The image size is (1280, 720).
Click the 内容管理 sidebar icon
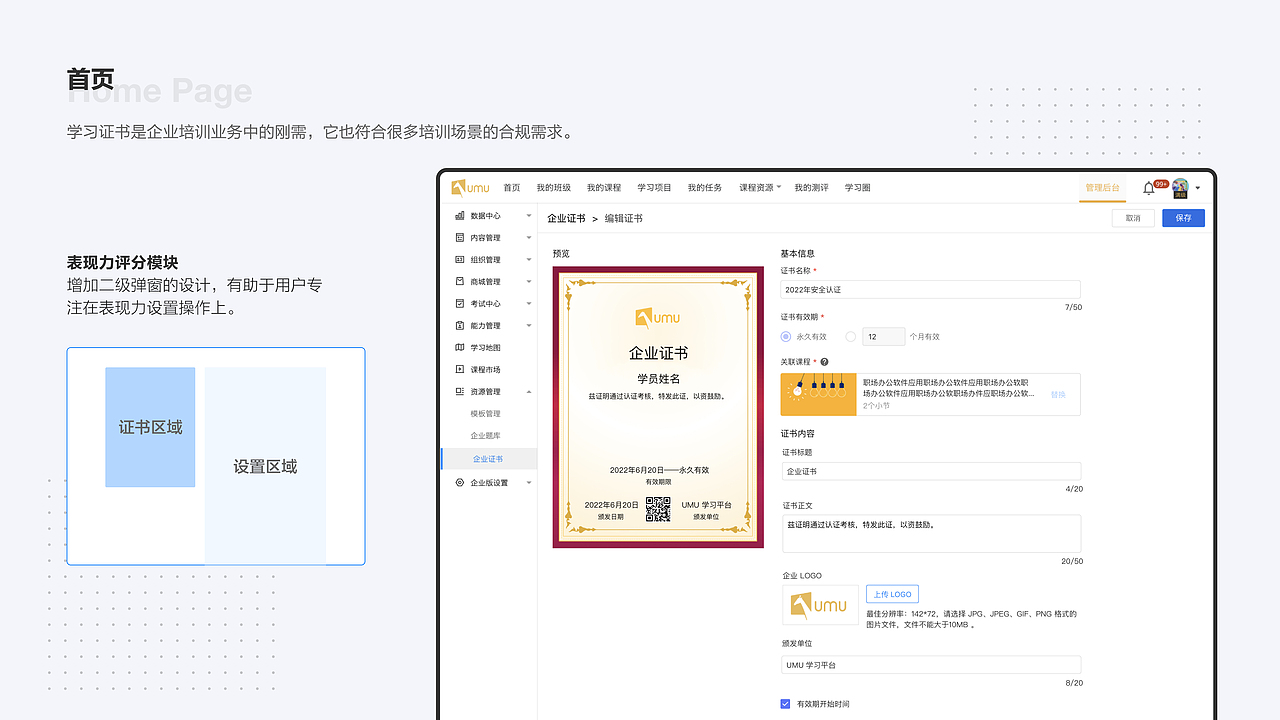pos(458,237)
